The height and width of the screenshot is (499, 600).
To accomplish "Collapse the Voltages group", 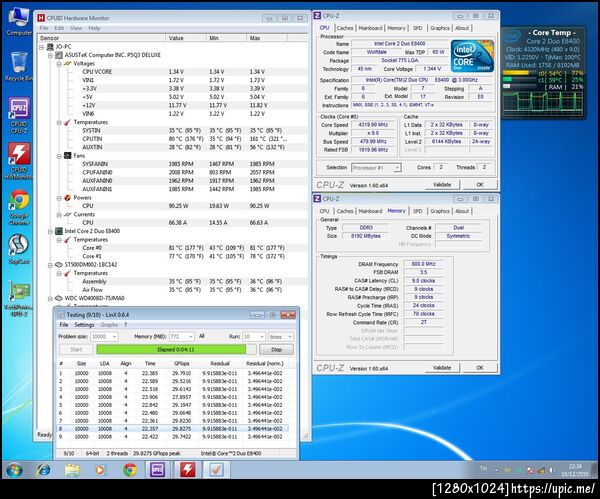I will coord(59,64).
